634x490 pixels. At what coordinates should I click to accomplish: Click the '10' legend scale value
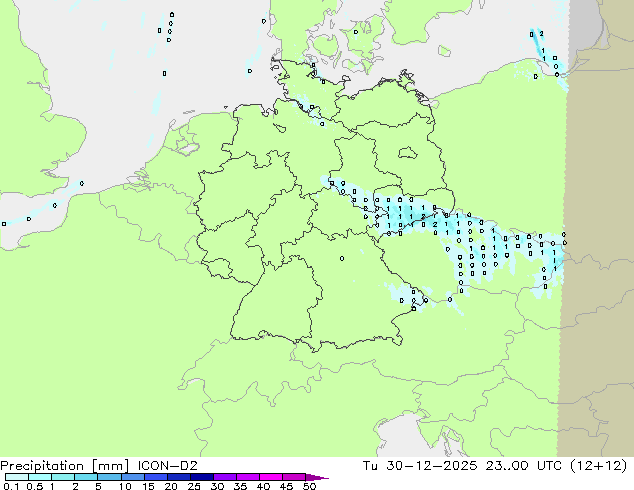(x=125, y=486)
